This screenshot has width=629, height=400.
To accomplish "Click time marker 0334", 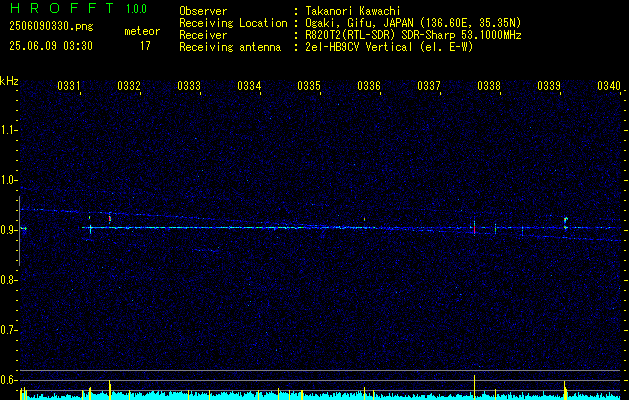I will point(249,85).
